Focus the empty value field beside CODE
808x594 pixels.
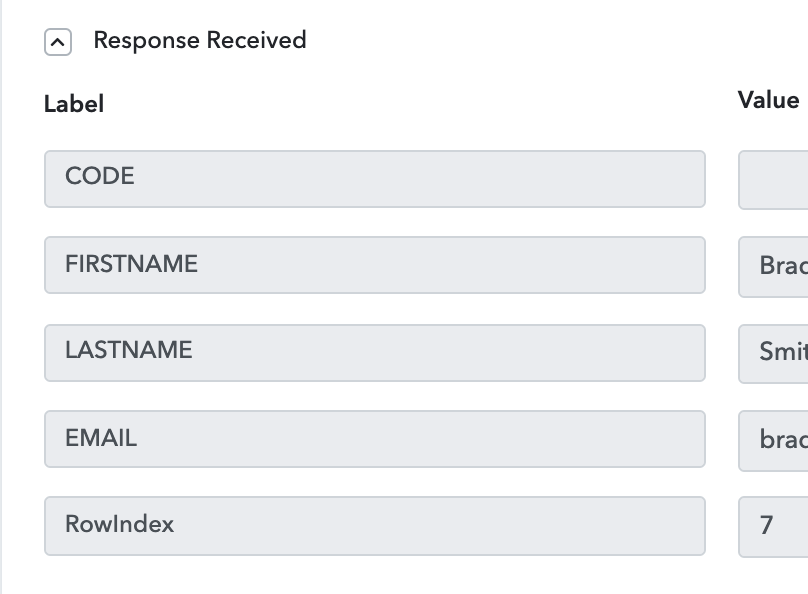click(773, 180)
